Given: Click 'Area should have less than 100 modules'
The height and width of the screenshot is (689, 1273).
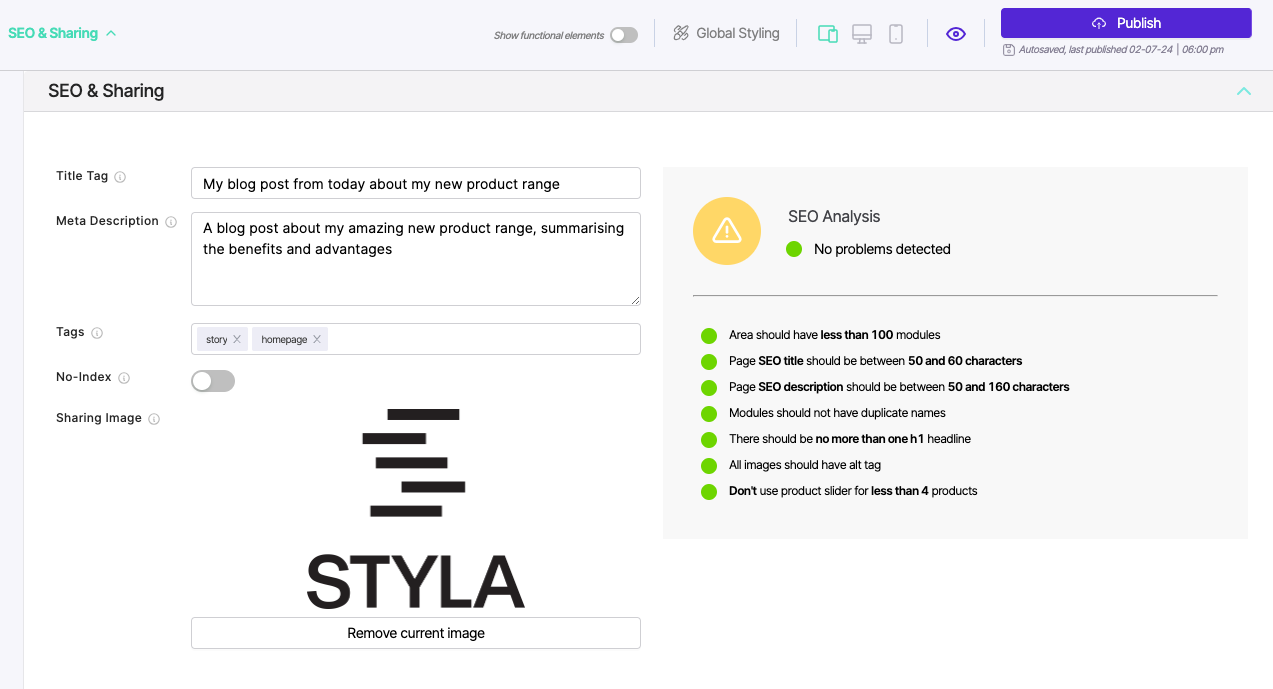Looking at the screenshot, I should click(x=835, y=335).
